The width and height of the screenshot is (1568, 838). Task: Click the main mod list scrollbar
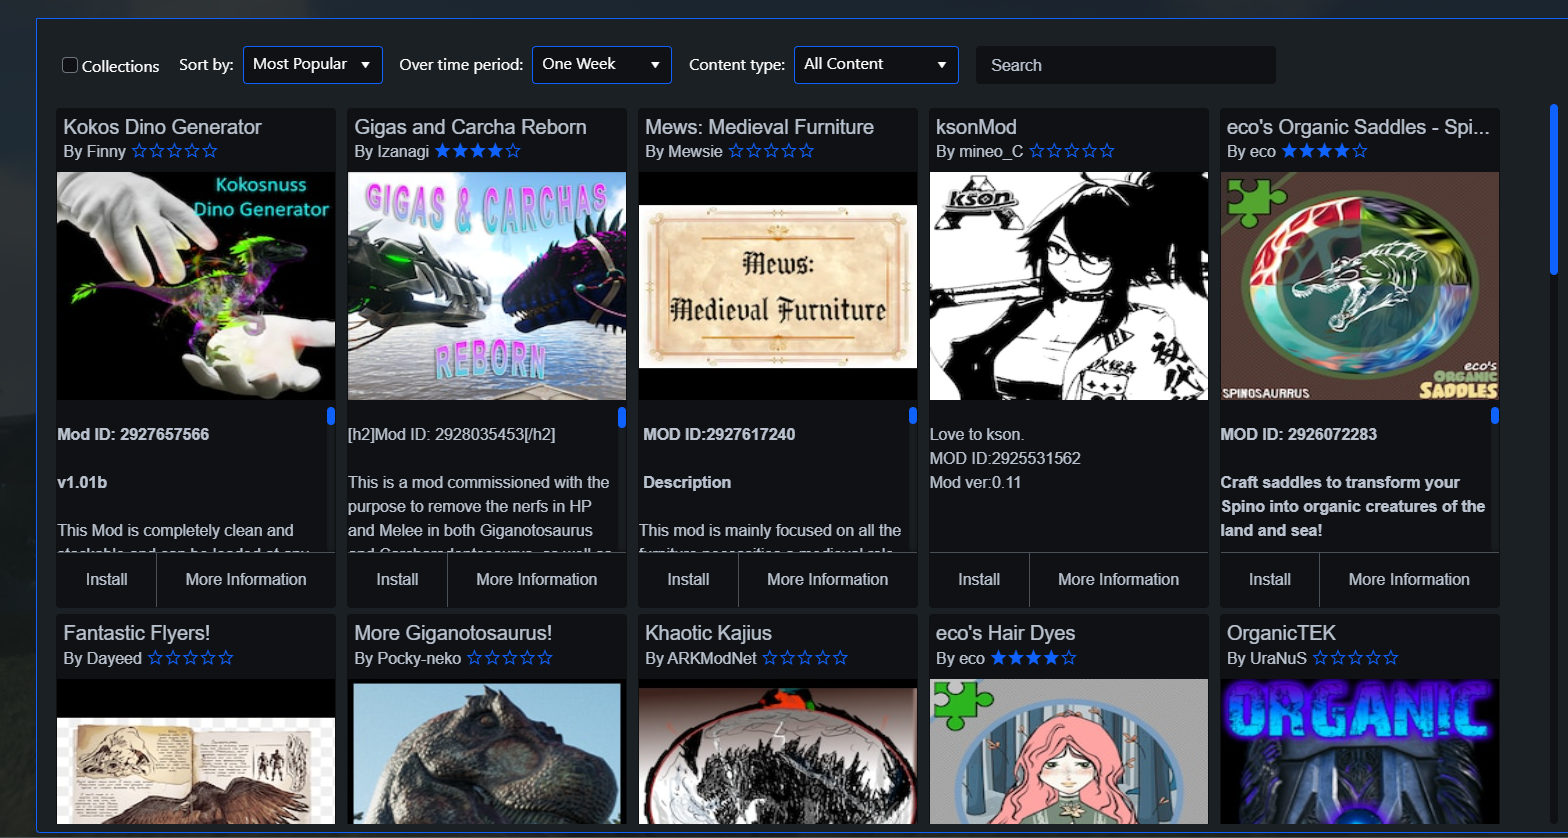[1554, 188]
